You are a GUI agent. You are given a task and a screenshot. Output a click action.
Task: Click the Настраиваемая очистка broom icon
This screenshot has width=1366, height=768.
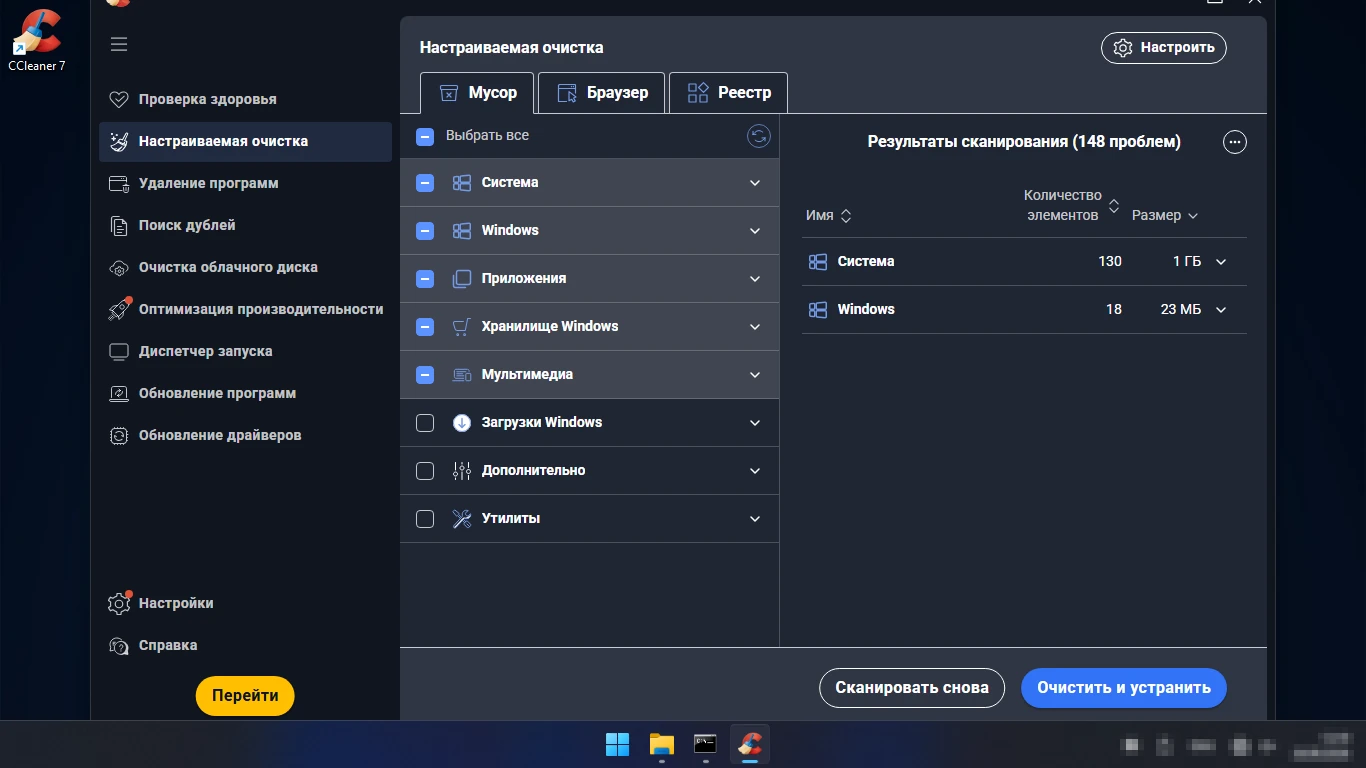[x=119, y=141]
